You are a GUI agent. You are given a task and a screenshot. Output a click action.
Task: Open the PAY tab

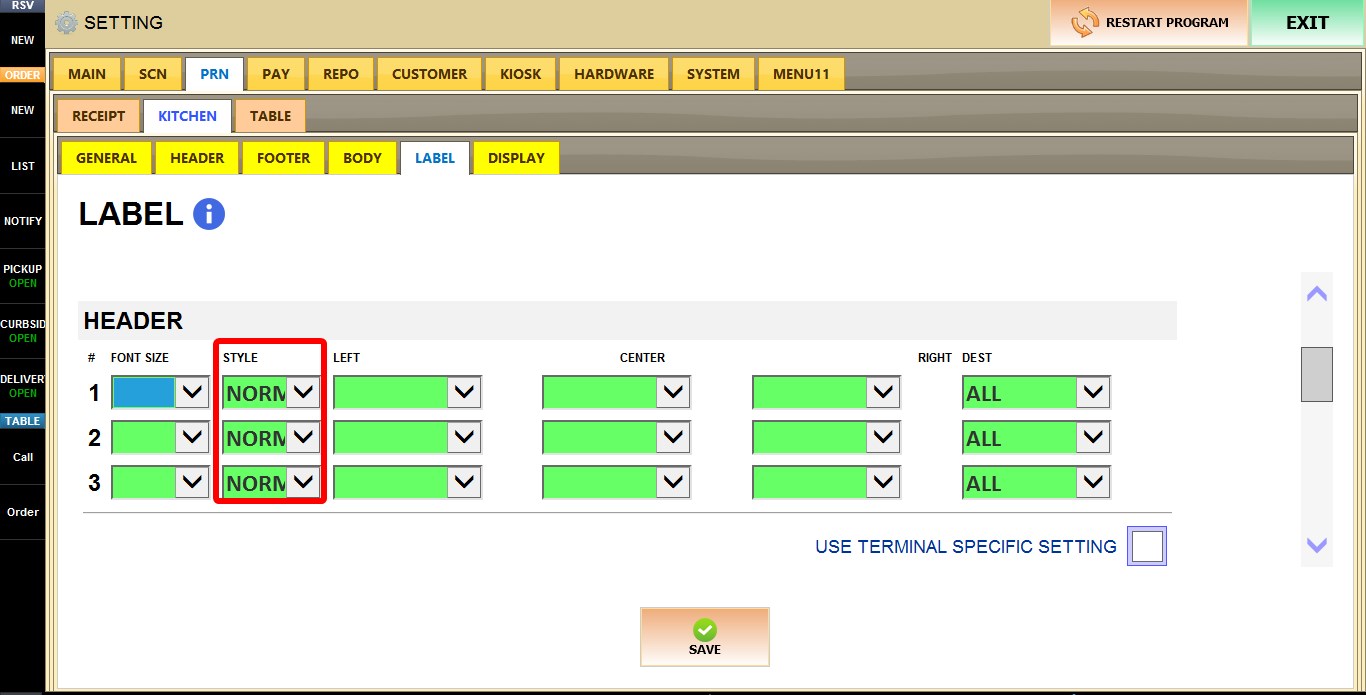(276, 74)
